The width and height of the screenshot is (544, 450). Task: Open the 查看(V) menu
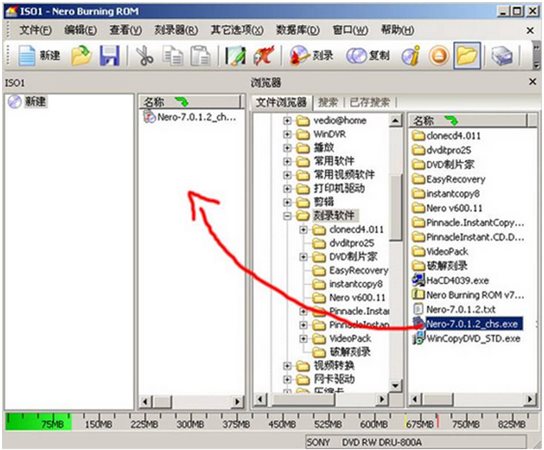tap(126, 30)
